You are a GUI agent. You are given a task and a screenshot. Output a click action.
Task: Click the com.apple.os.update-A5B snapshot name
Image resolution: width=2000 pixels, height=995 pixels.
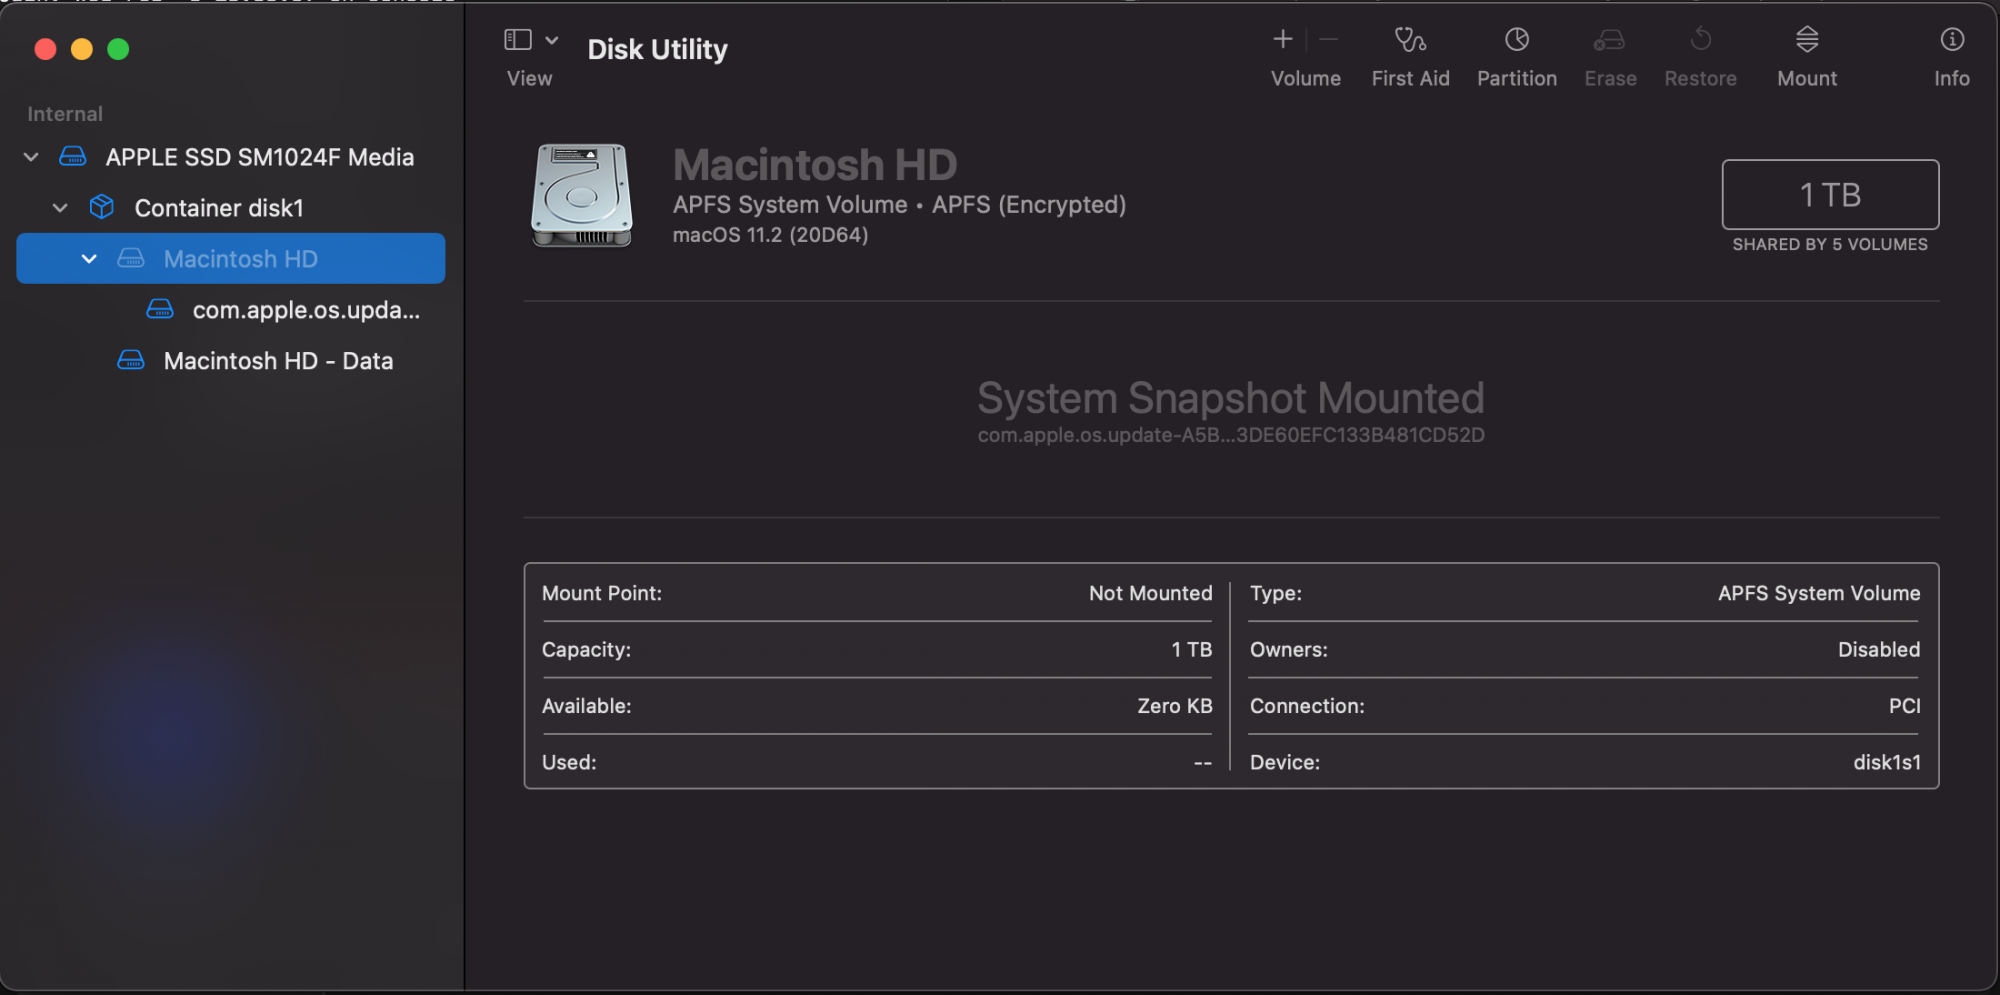click(1231, 435)
